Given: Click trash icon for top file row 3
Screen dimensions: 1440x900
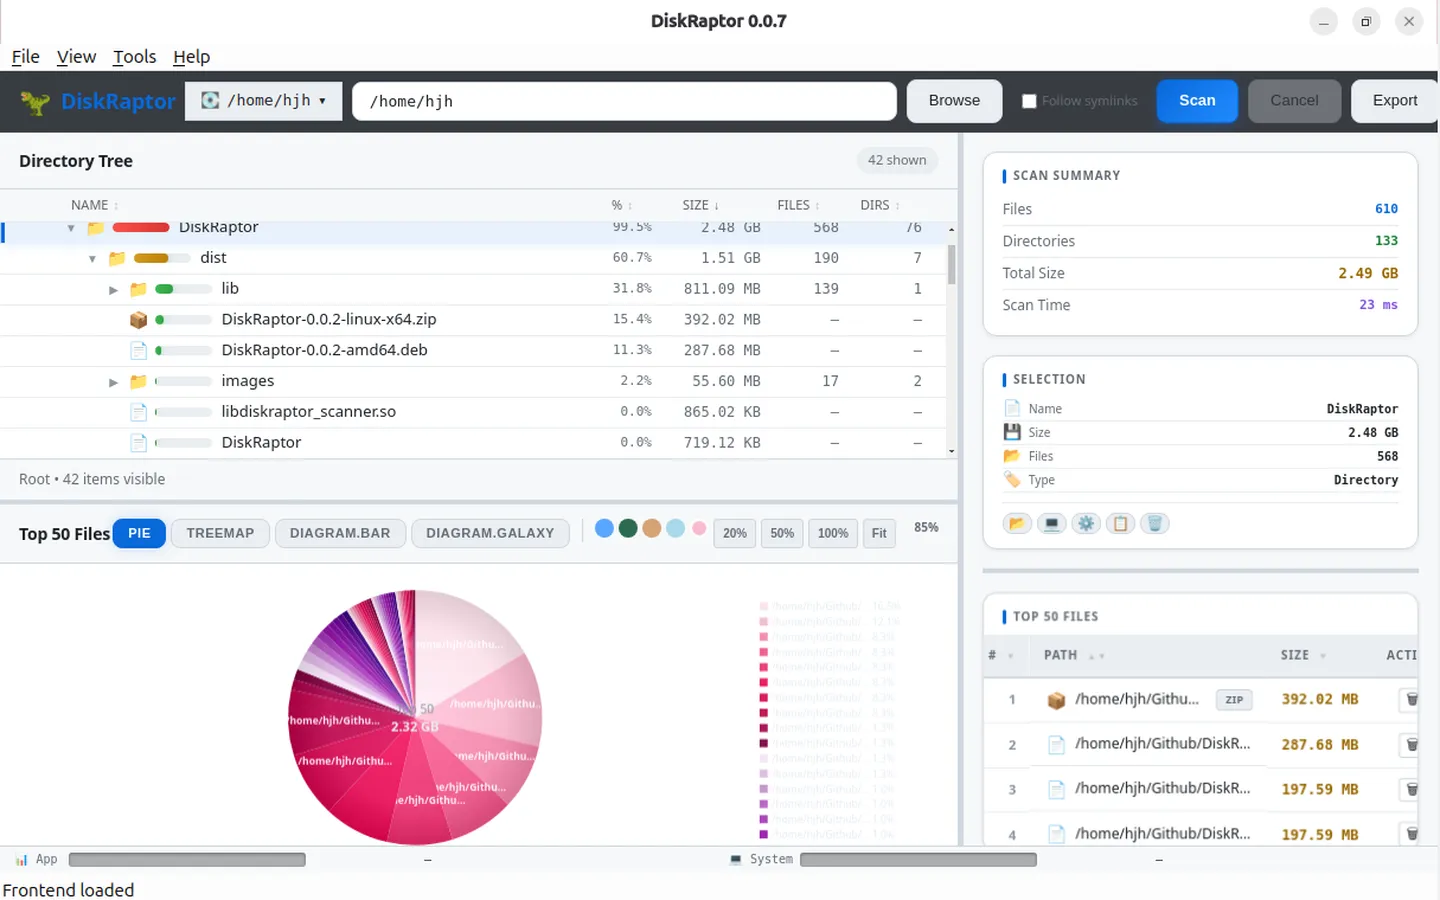Looking at the screenshot, I should (1412, 790).
